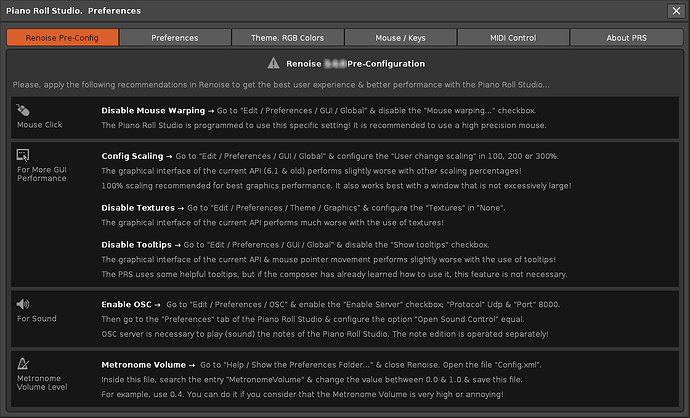690x418 pixels.
Task: Click the Mouse Click label
Action: pos(40,125)
